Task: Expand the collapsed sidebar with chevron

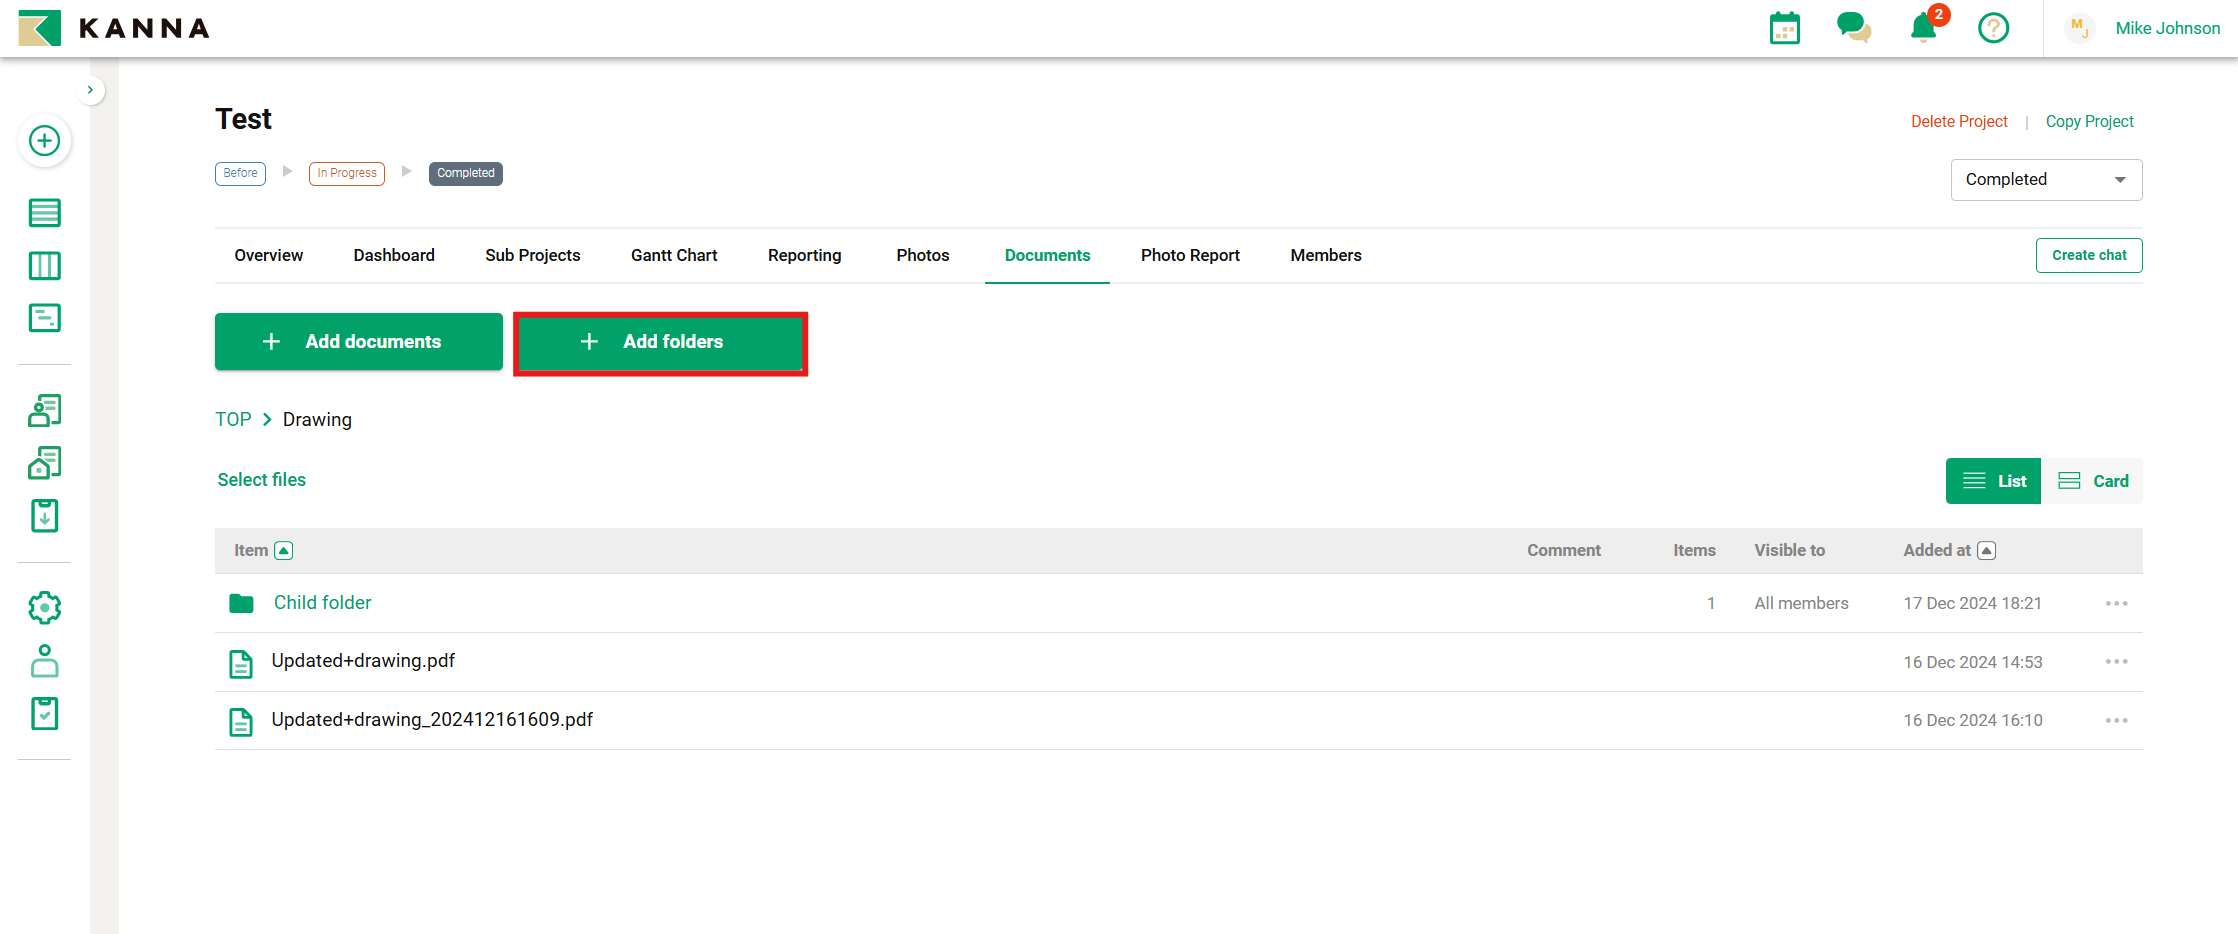Action: point(90,90)
